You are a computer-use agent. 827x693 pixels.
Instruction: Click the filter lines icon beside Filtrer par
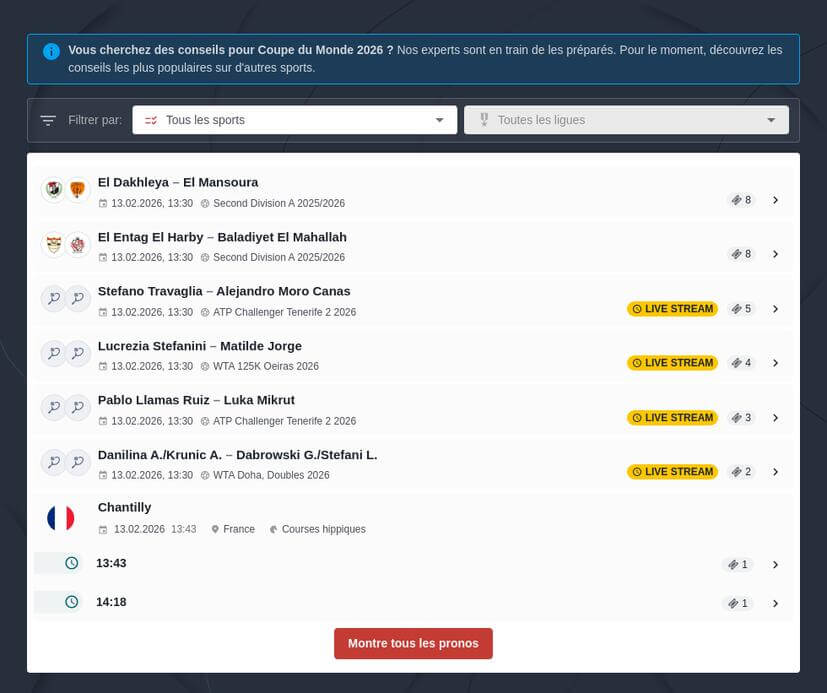[48, 121]
